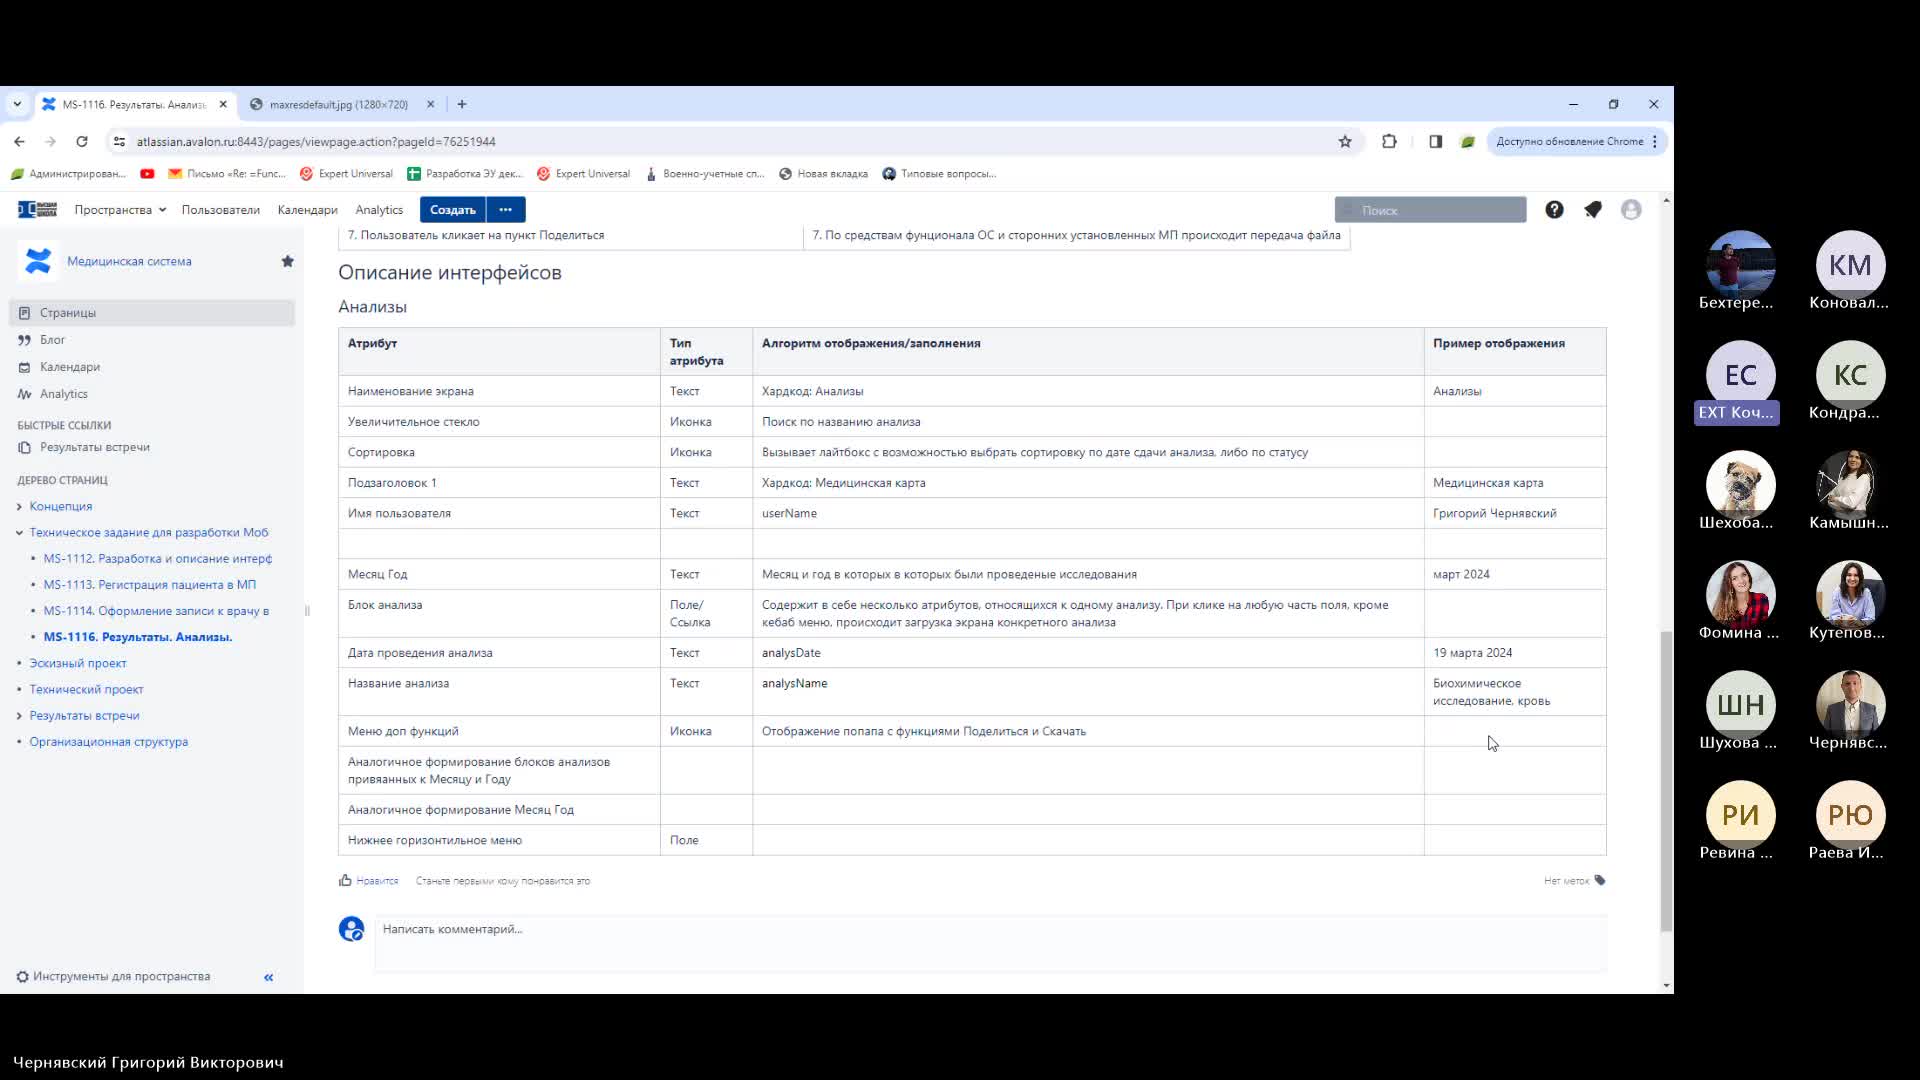Focus the Поиск search field

click(1430, 209)
